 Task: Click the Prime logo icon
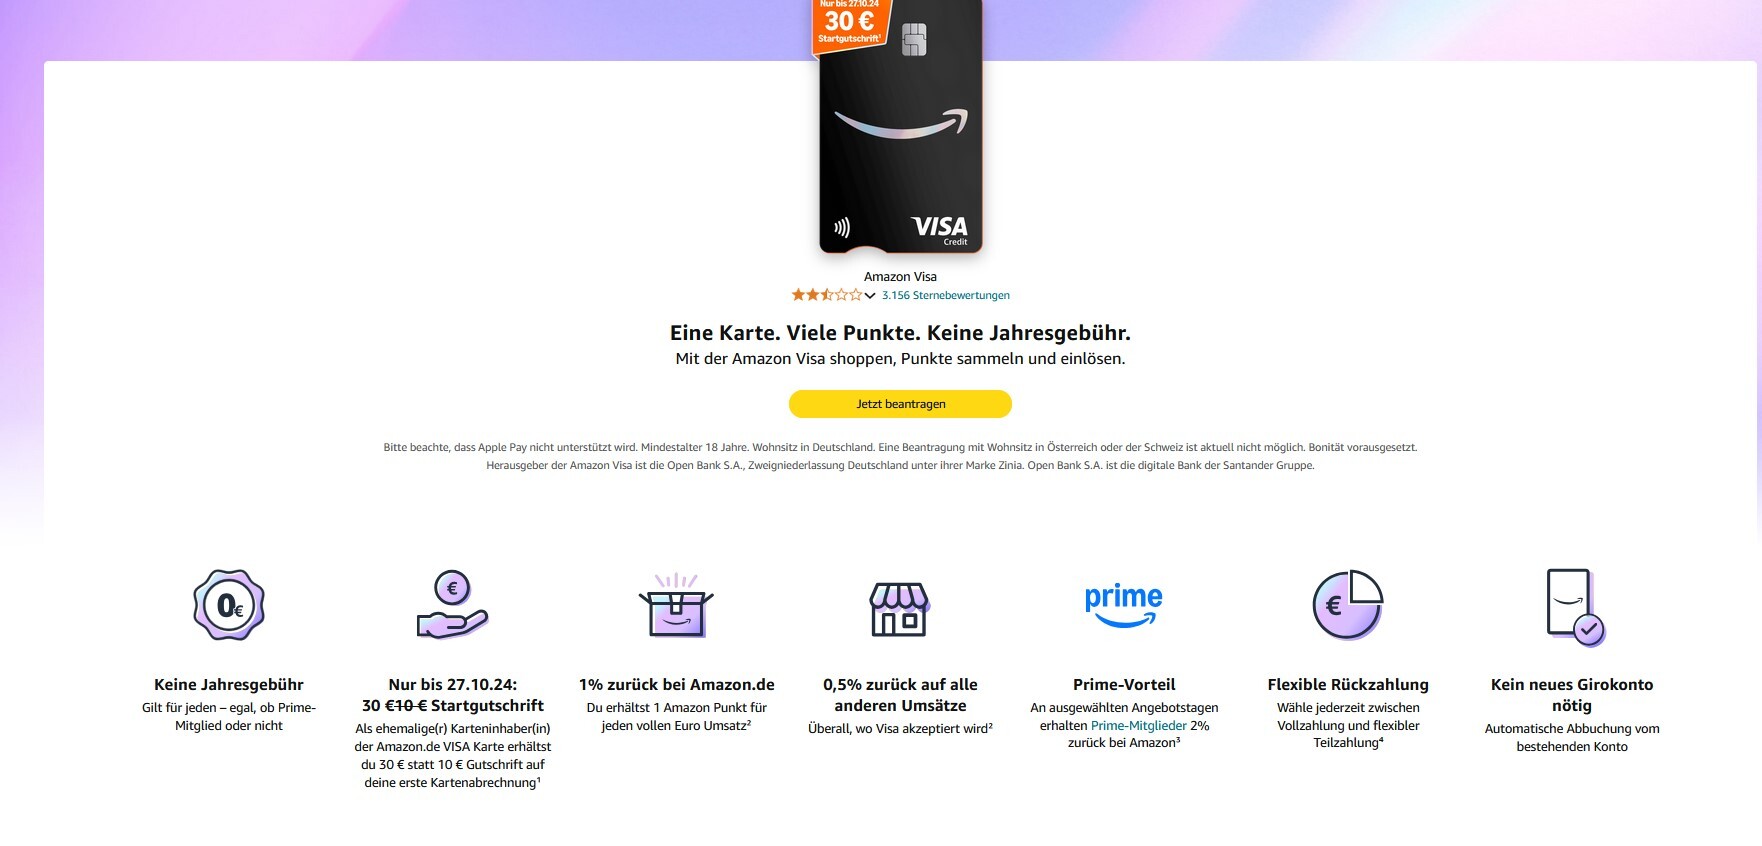[1124, 605]
